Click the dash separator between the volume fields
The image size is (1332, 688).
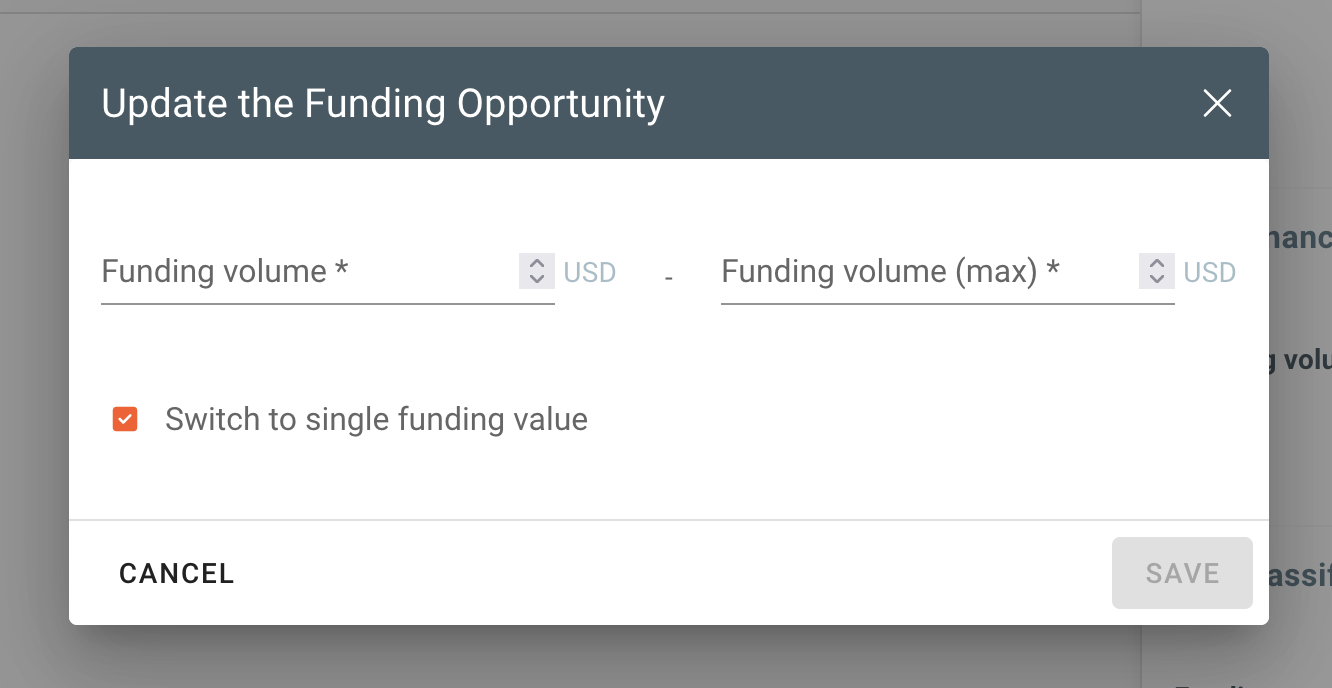tap(668, 276)
